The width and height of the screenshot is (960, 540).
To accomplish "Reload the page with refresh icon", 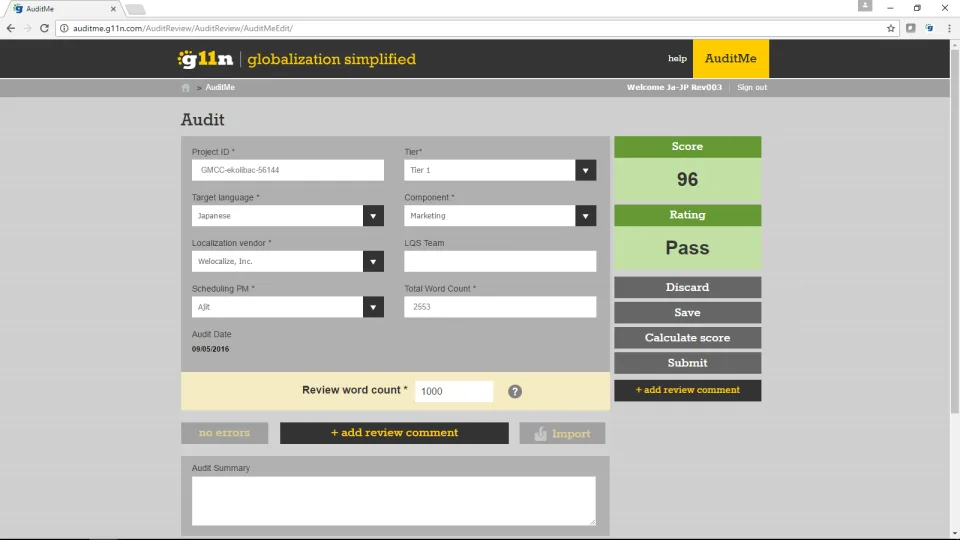I will [x=44, y=28].
